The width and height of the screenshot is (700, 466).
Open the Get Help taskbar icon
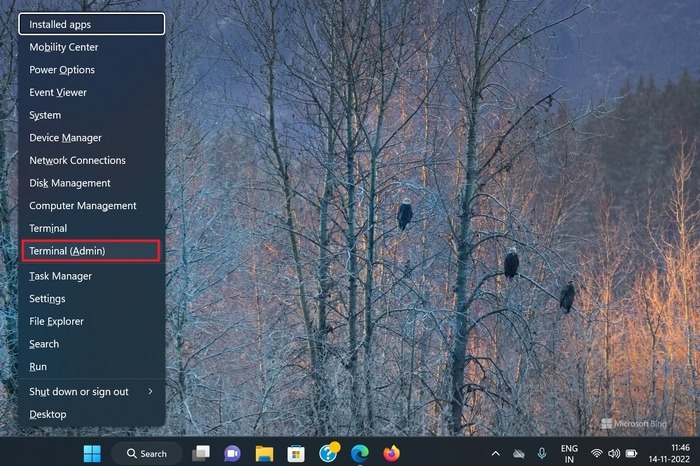pyautogui.click(x=329, y=453)
